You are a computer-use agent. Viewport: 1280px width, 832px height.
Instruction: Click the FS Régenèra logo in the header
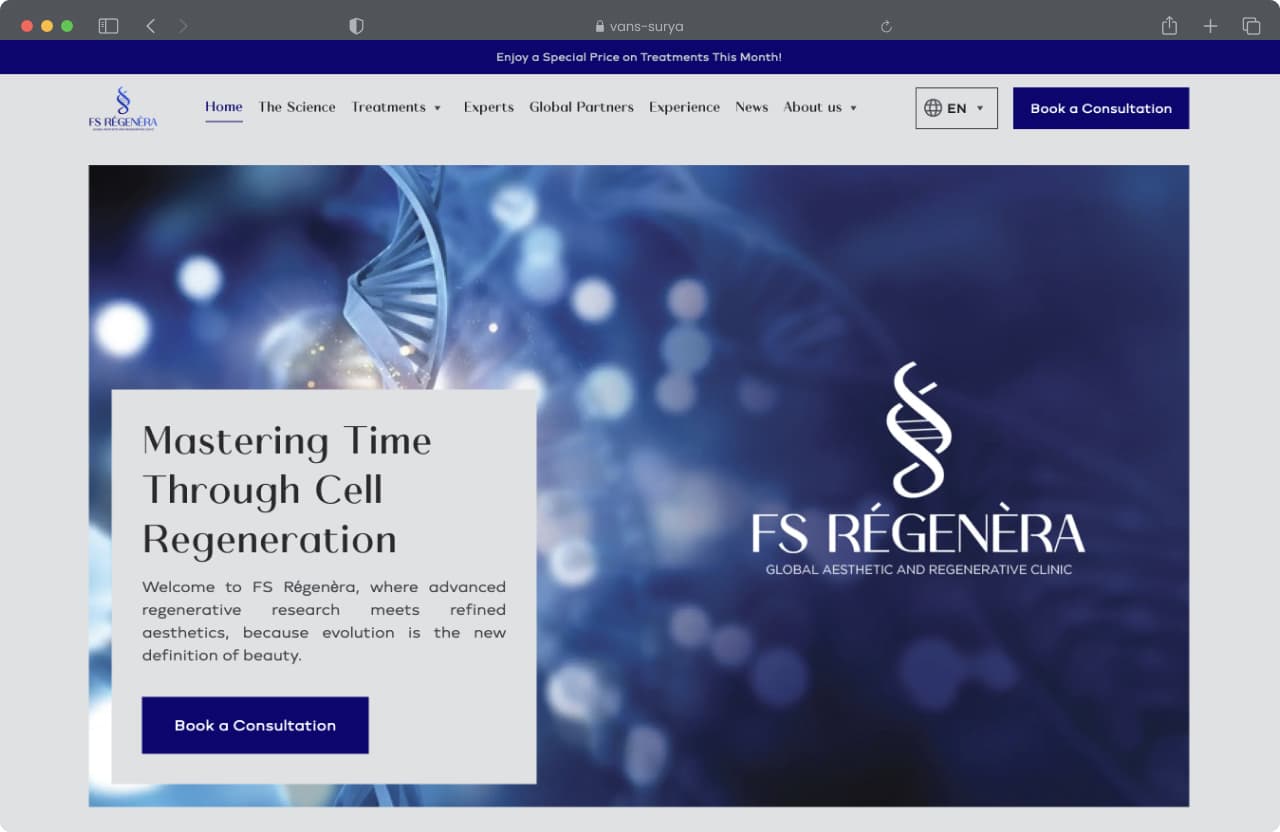tap(122, 108)
